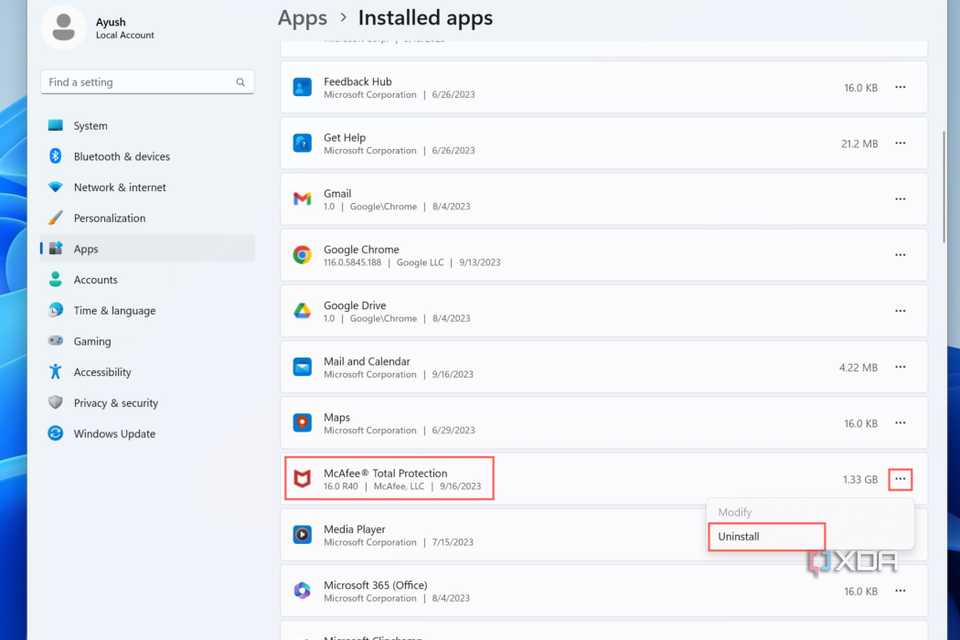Go to Bluetooth & devices settings
960x640 pixels.
[121, 157]
